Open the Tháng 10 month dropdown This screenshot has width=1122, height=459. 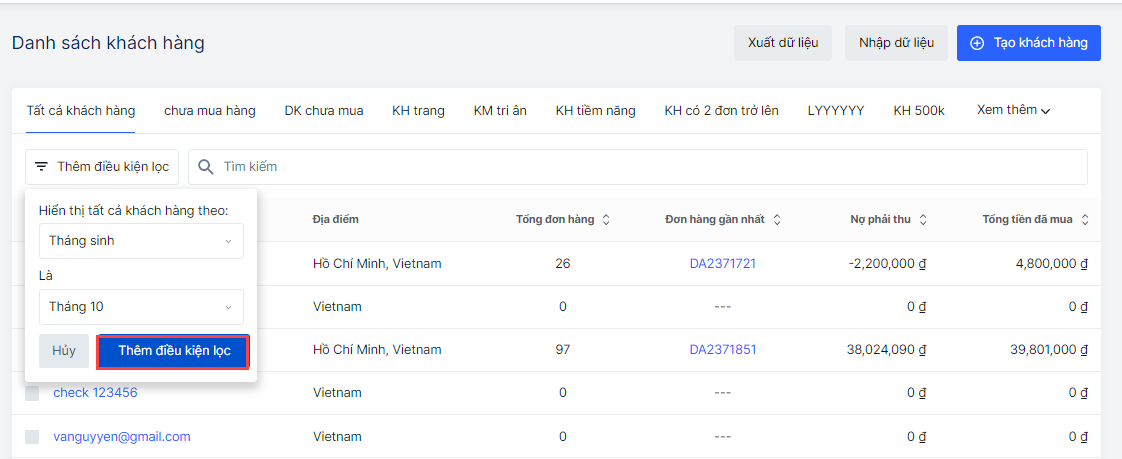(141, 307)
